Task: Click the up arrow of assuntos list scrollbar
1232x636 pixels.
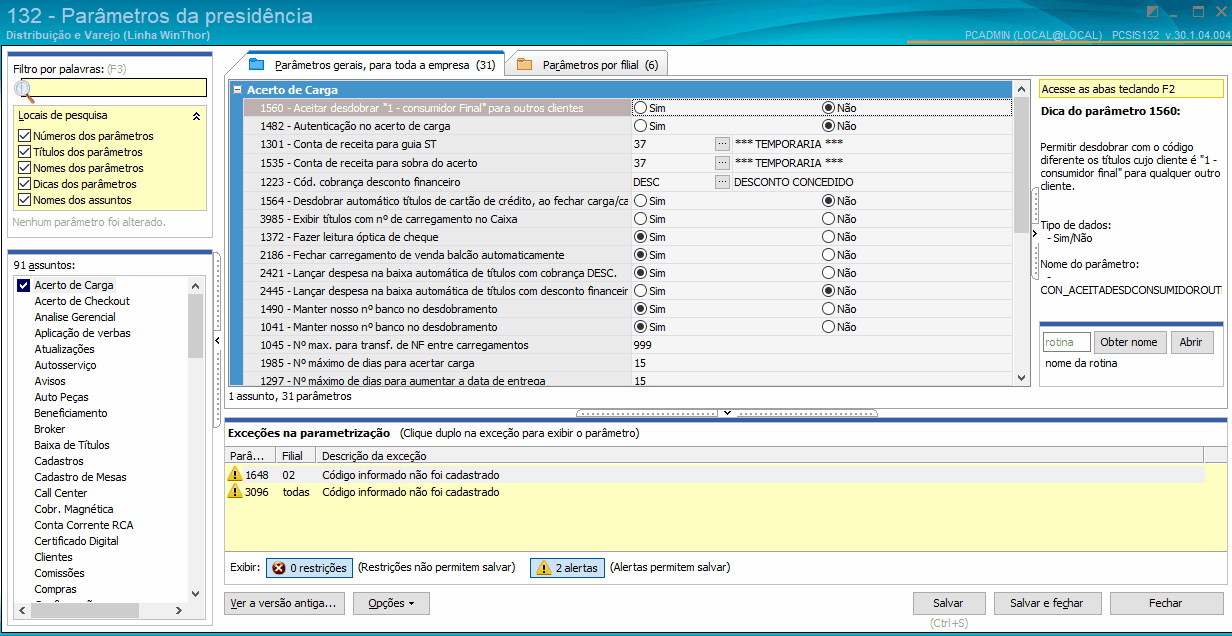Action: pyautogui.click(x=195, y=286)
